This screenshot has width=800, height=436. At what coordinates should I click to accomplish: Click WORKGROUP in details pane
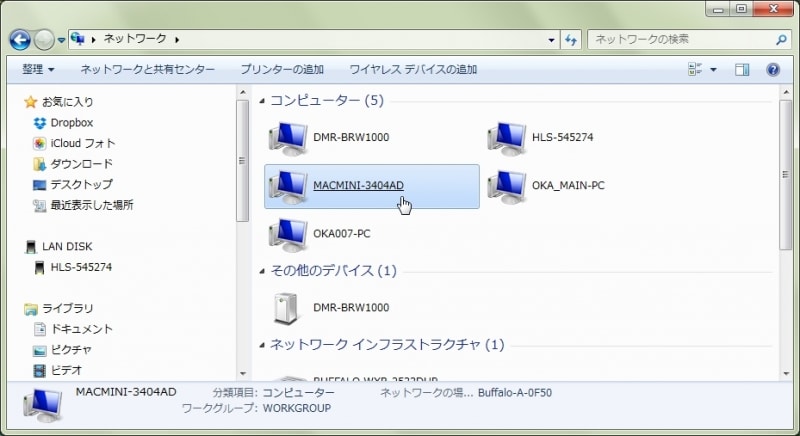(296, 408)
